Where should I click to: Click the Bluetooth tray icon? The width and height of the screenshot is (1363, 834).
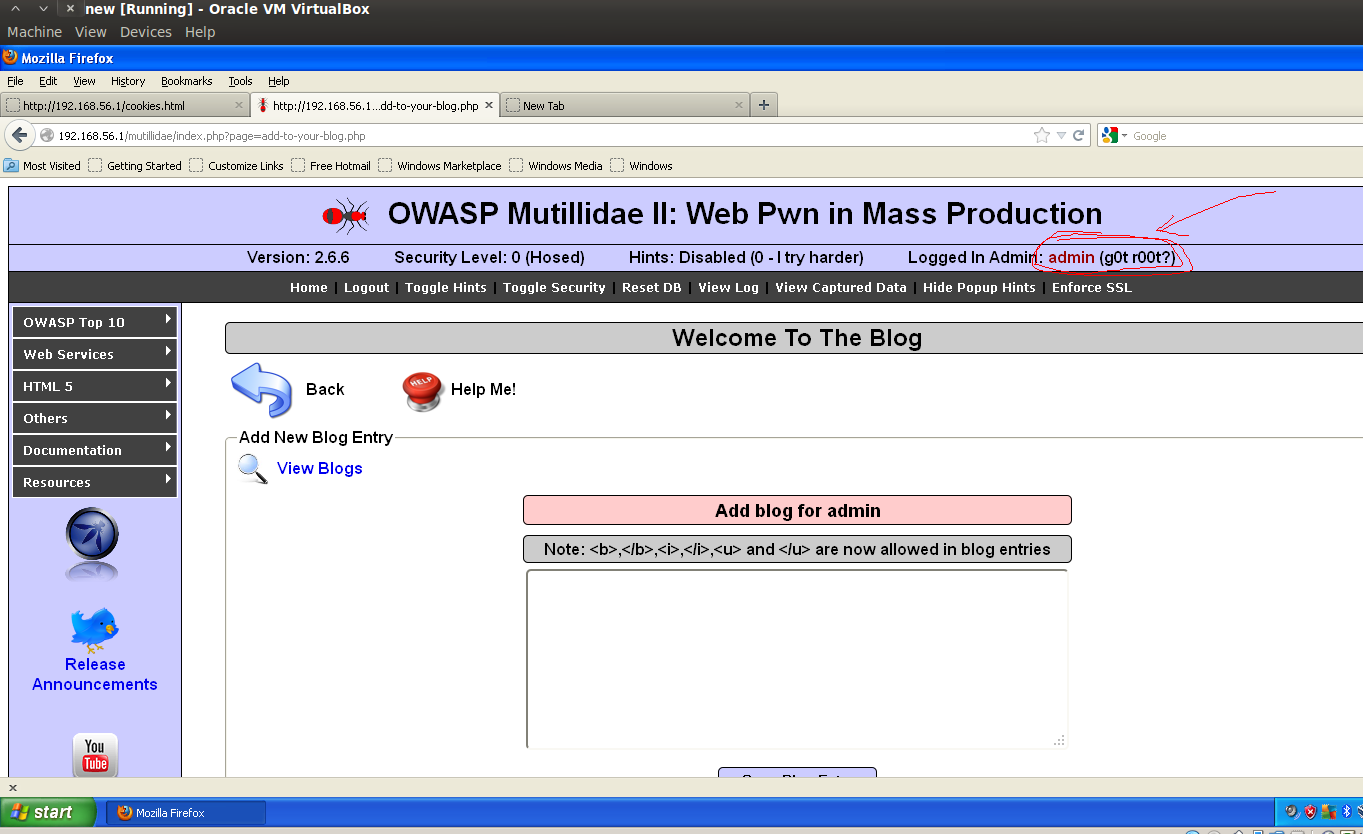pos(1346,811)
